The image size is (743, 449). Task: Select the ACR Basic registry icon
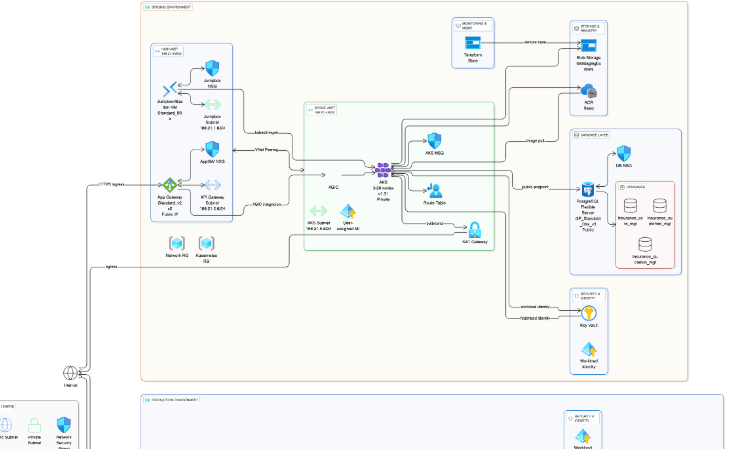[590, 91]
